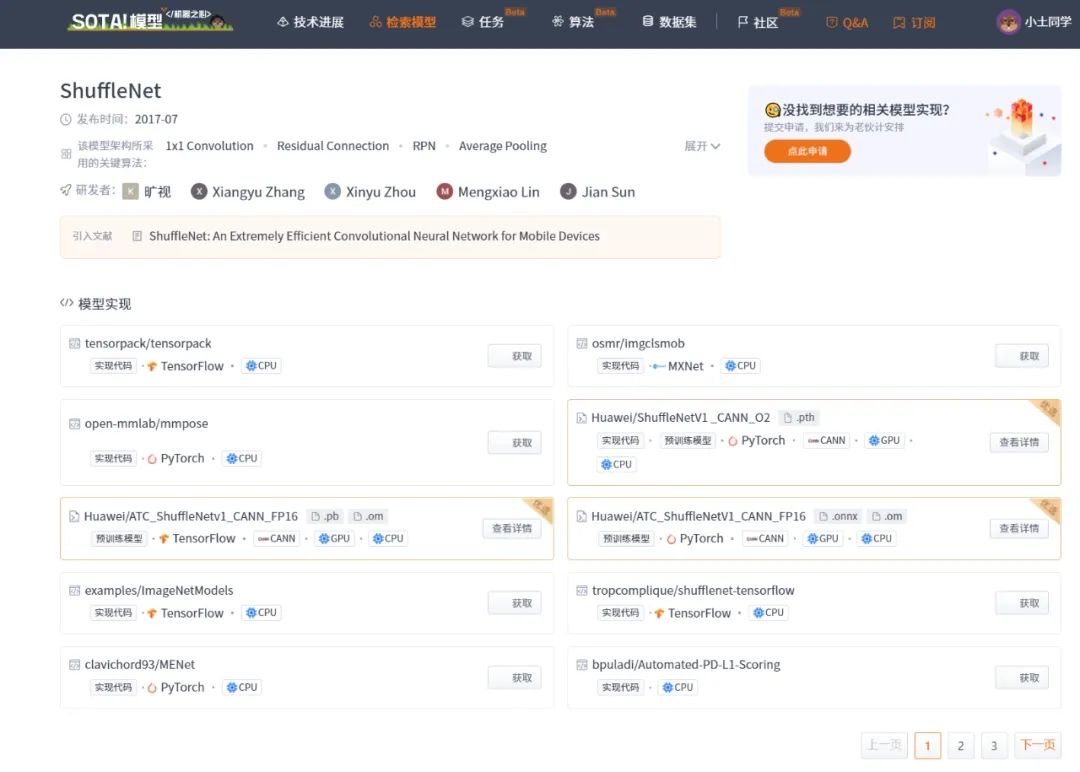This screenshot has height=772, width=1080.
Task: Expand the key algorithms list with 展开
Action: click(x=702, y=146)
